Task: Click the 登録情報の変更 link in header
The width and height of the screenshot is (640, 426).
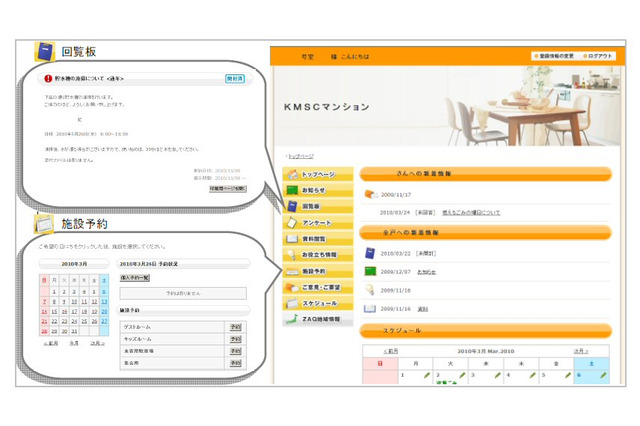Action: (554, 56)
